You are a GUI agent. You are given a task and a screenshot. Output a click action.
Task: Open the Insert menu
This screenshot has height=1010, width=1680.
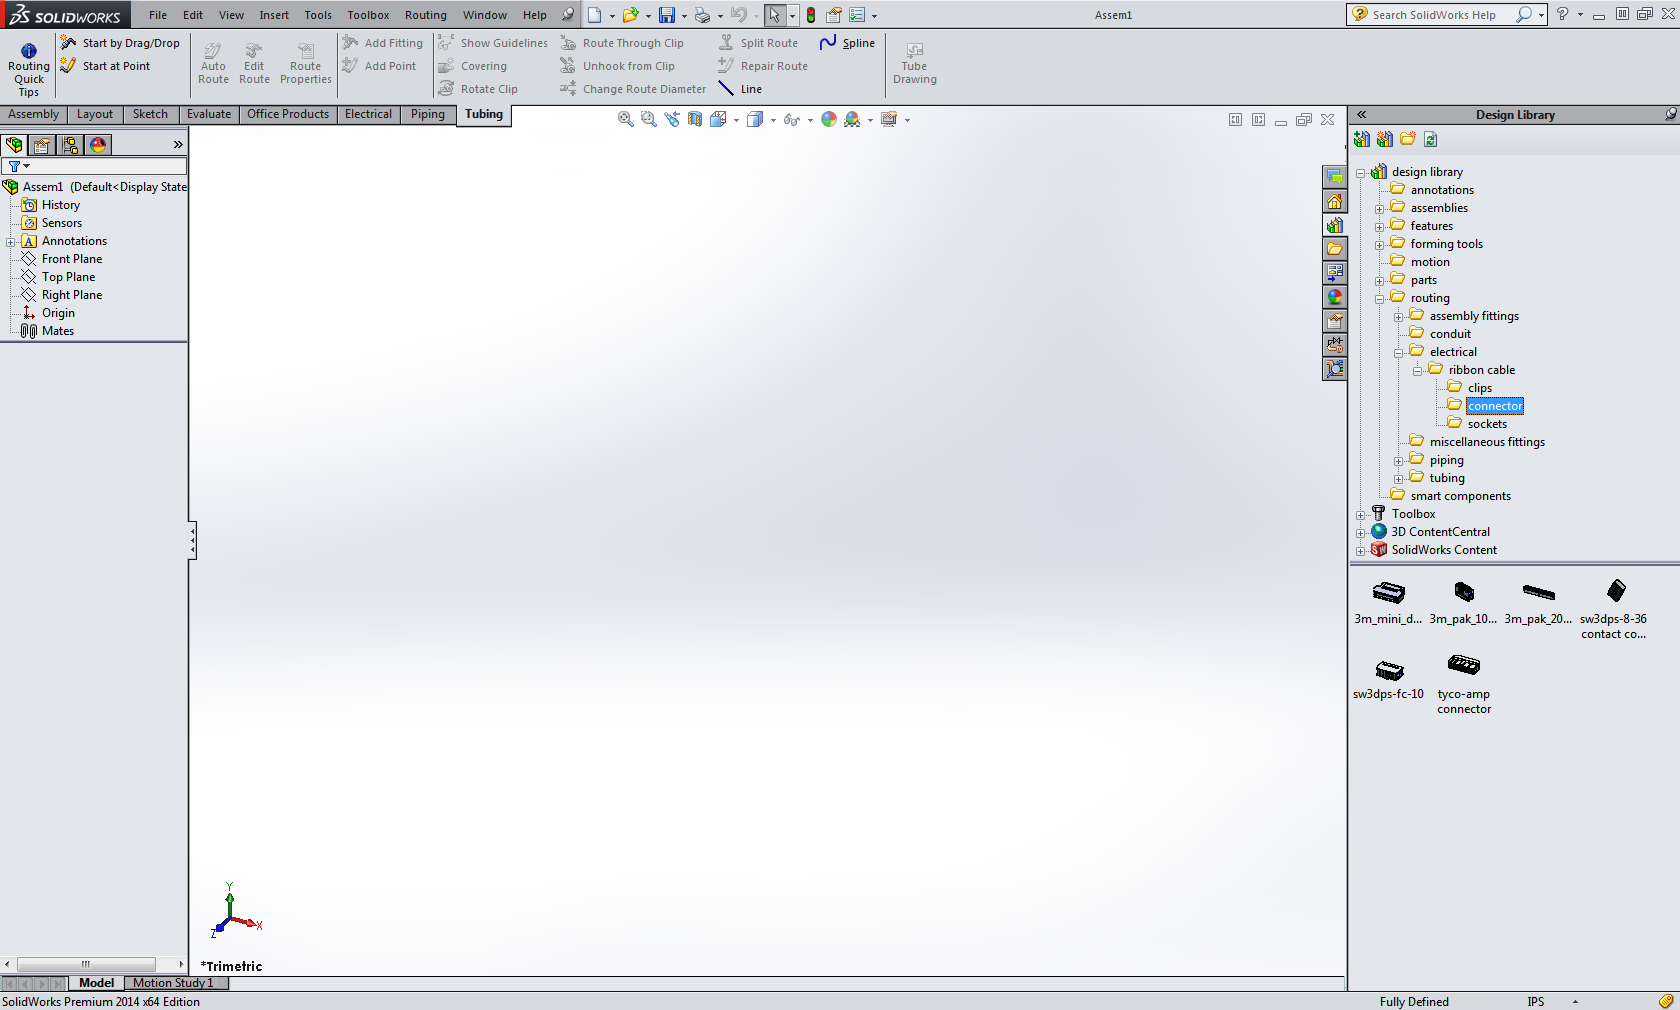click(x=274, y=15)
